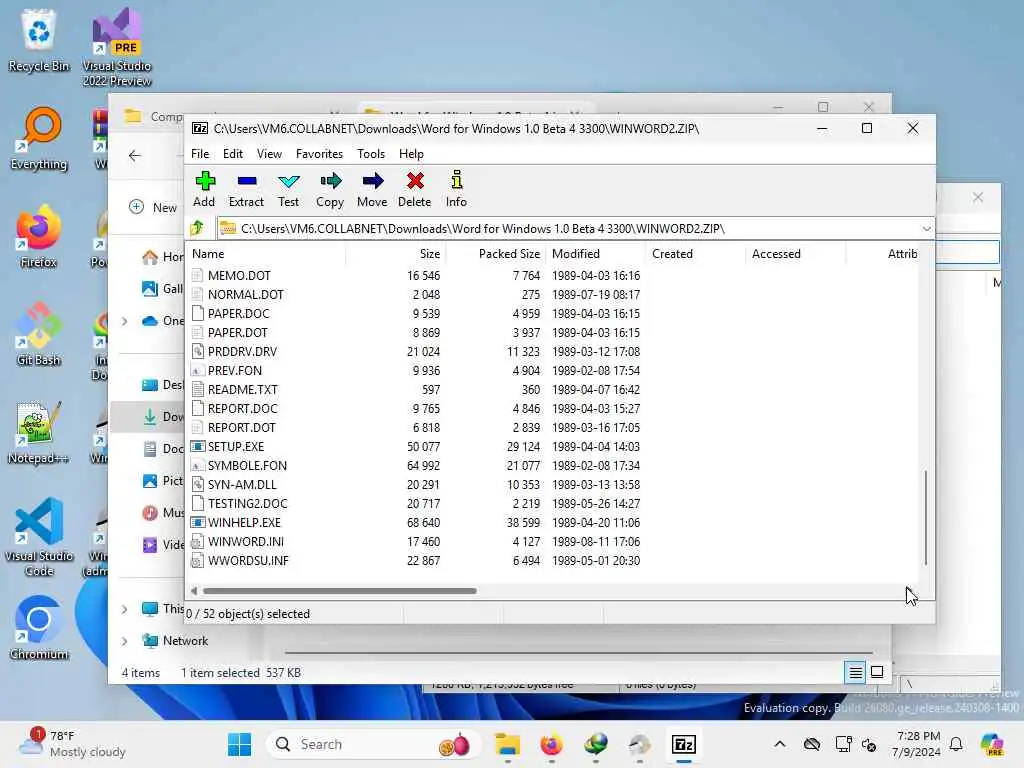Switch Explorer to large icons view
The image size is (1024, 768).
[877, 672]
